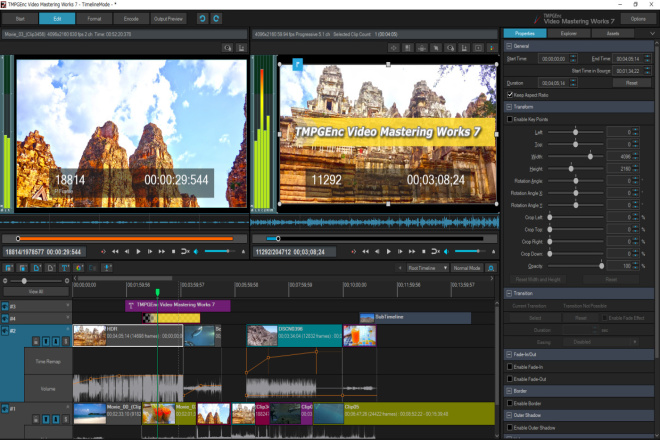Click the redo arrow in the top toolbar
660x440 pixels.
pyautogui.click(x=216, y=19)
